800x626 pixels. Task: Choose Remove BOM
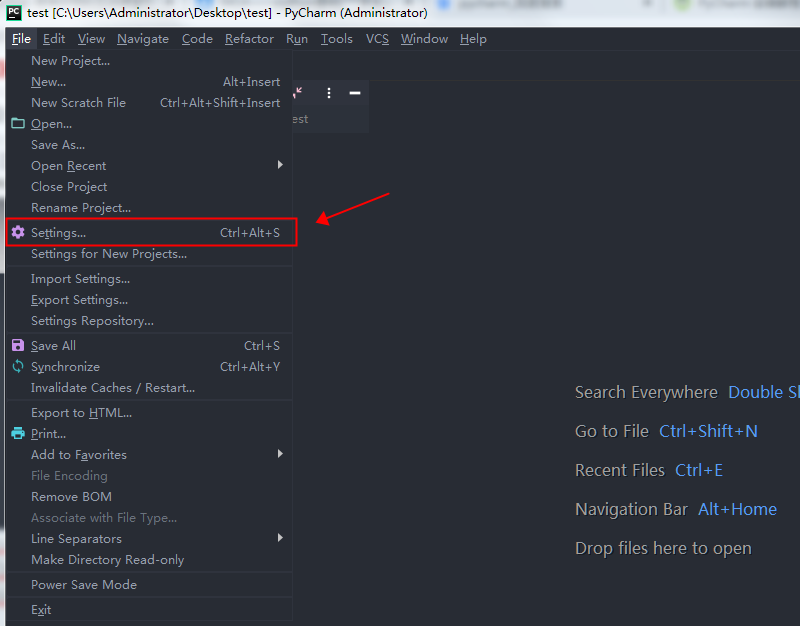click(x=149, y=496)
